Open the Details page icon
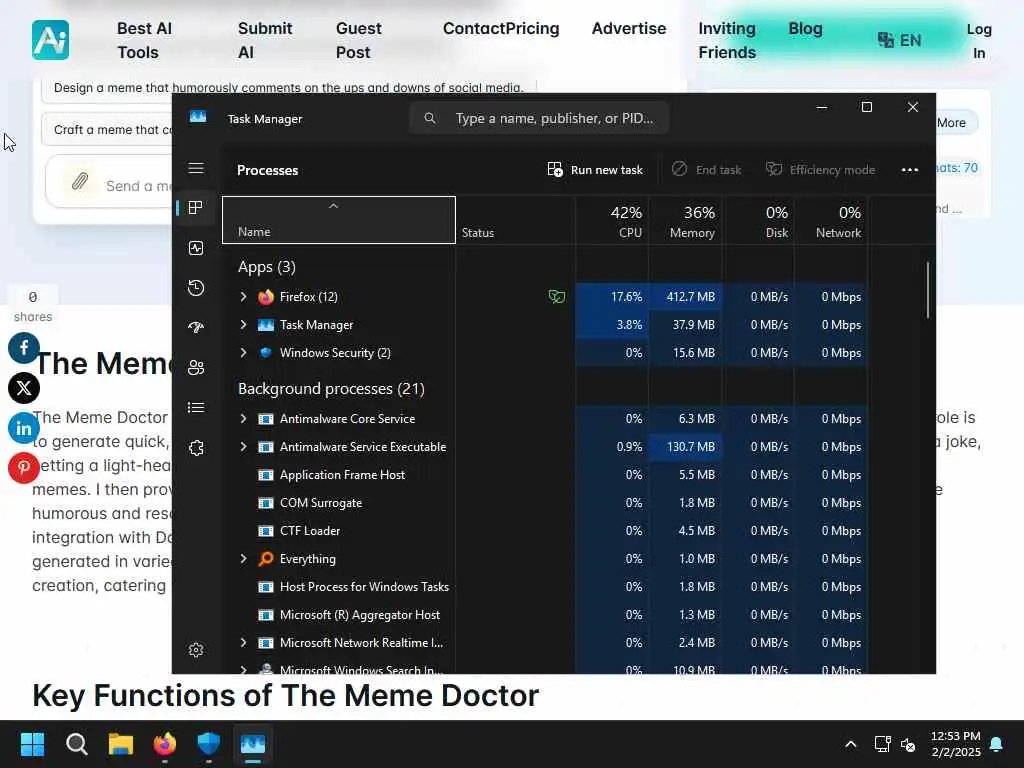 click(196, 408)
